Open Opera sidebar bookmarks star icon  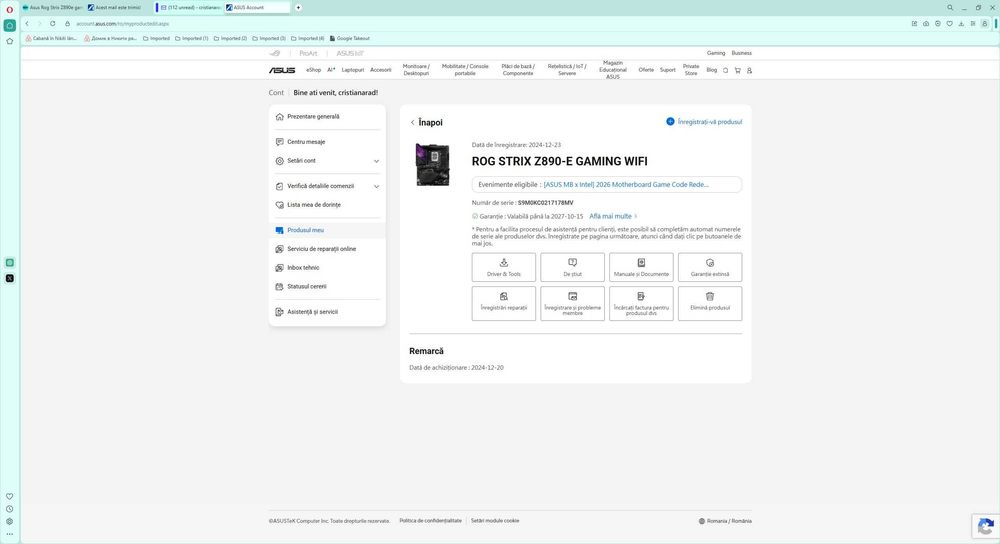click(x=10, y=41)
